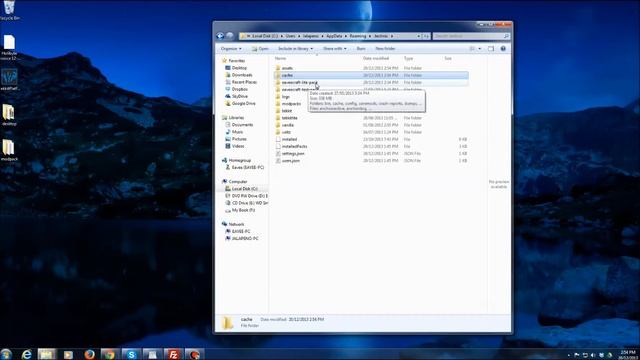Launch Internet Explorer from taskbar
This screenshot has height=360, width=640.
[x=27, y=354]
